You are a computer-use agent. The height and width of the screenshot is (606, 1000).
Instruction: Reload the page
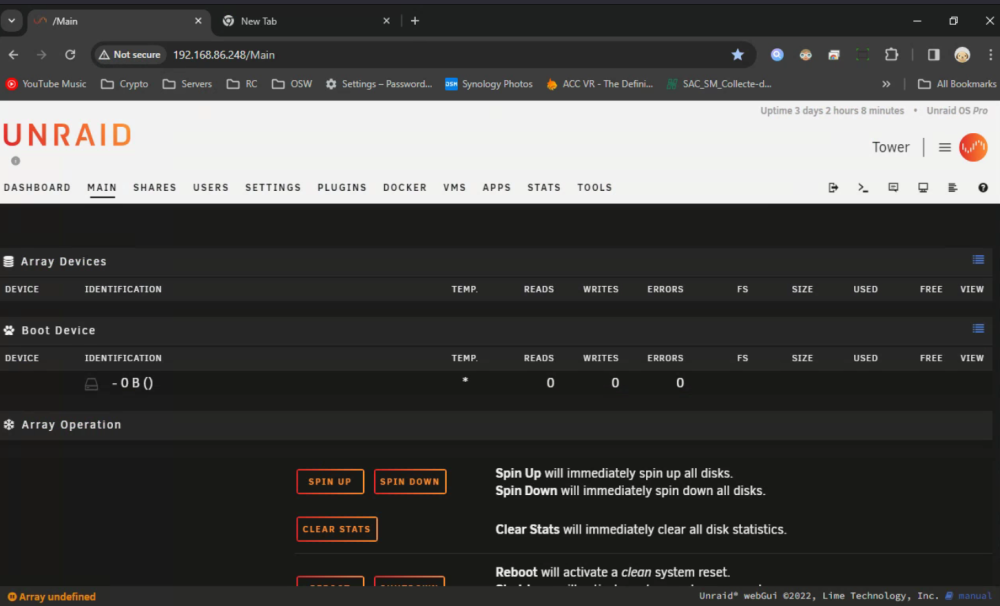(x=70, y=55)
